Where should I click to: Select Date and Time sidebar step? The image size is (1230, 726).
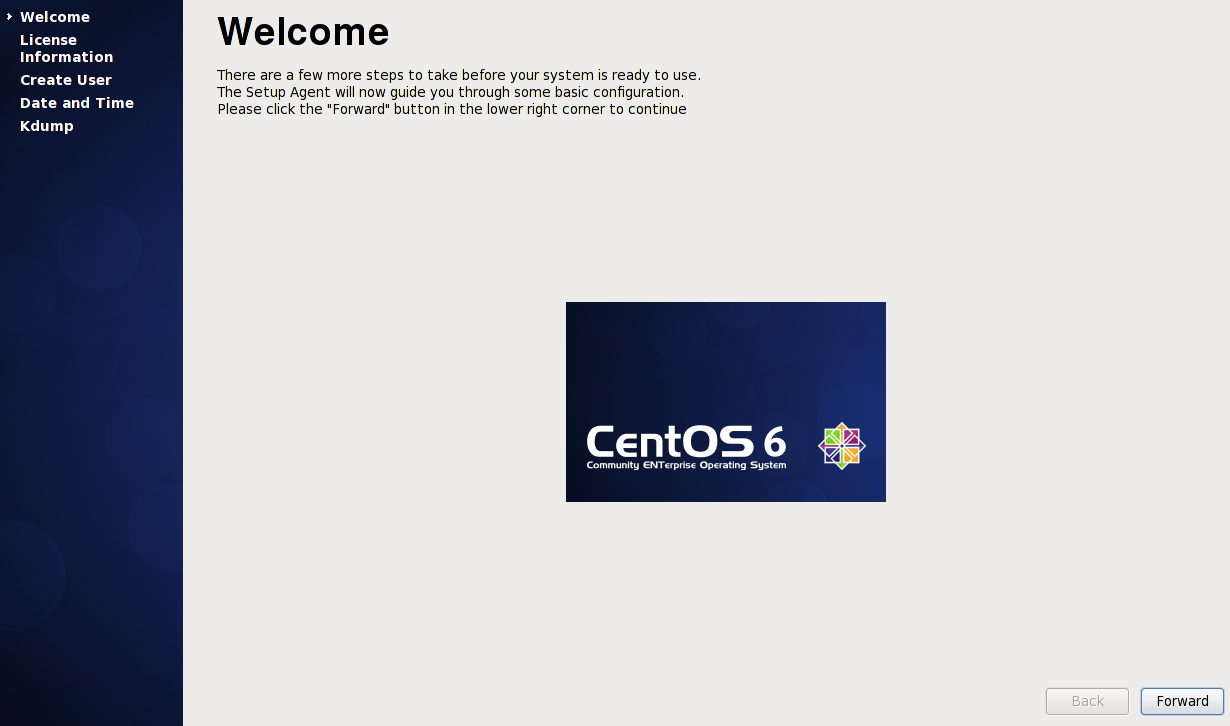[77, 103]
